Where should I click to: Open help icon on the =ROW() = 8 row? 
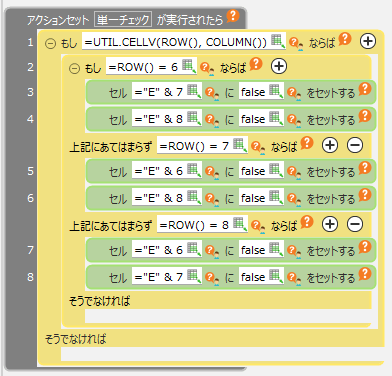click(x=307, y=221)
